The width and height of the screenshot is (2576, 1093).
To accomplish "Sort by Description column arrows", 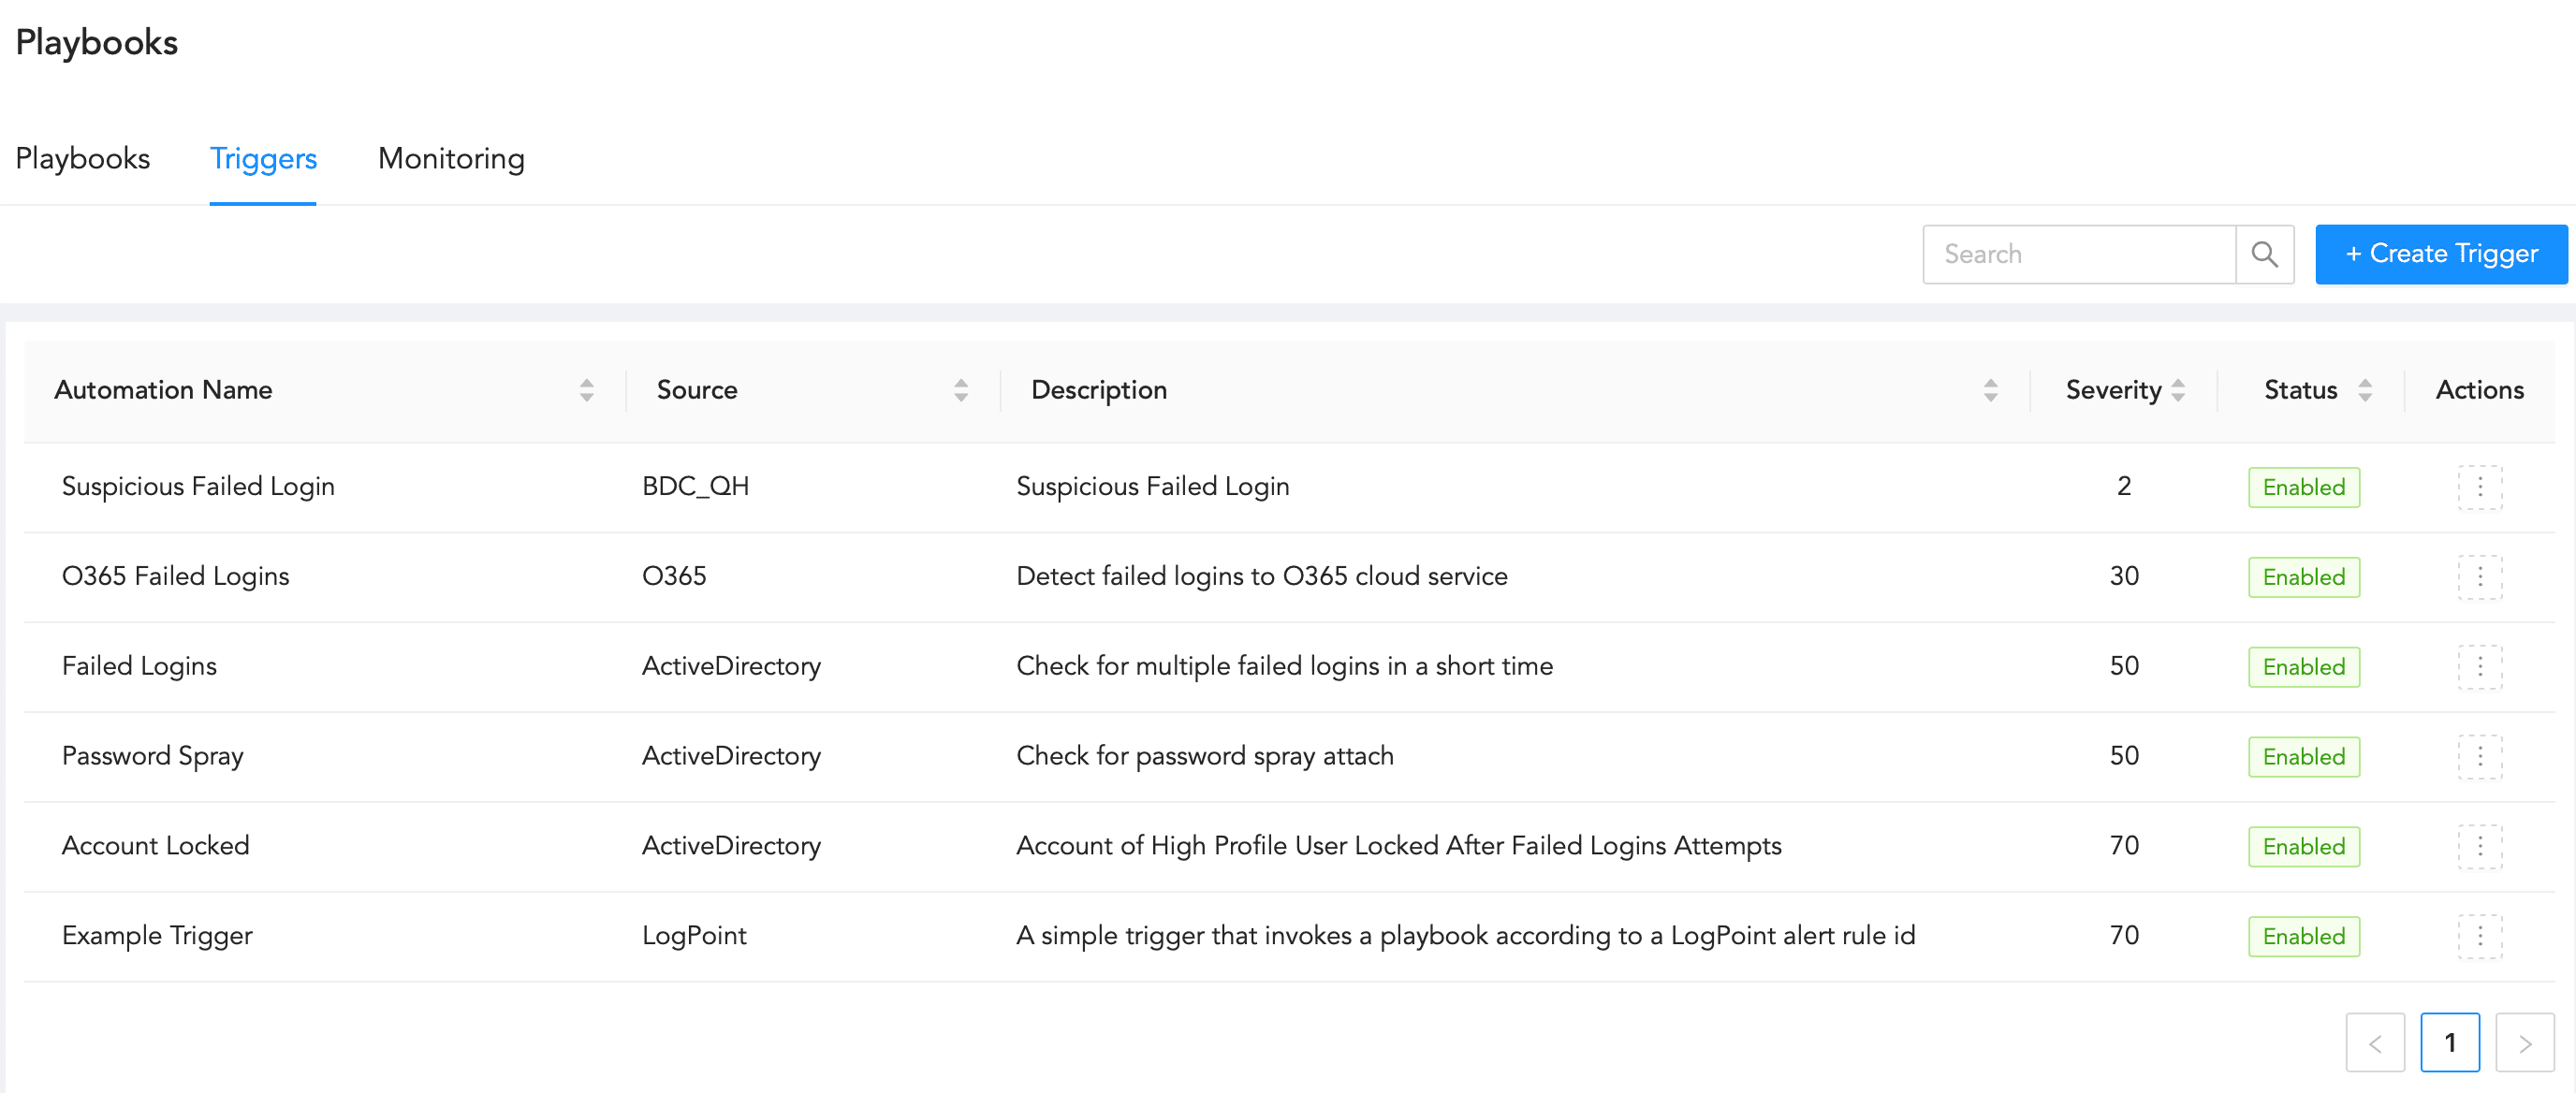I will click(1990, 390).
